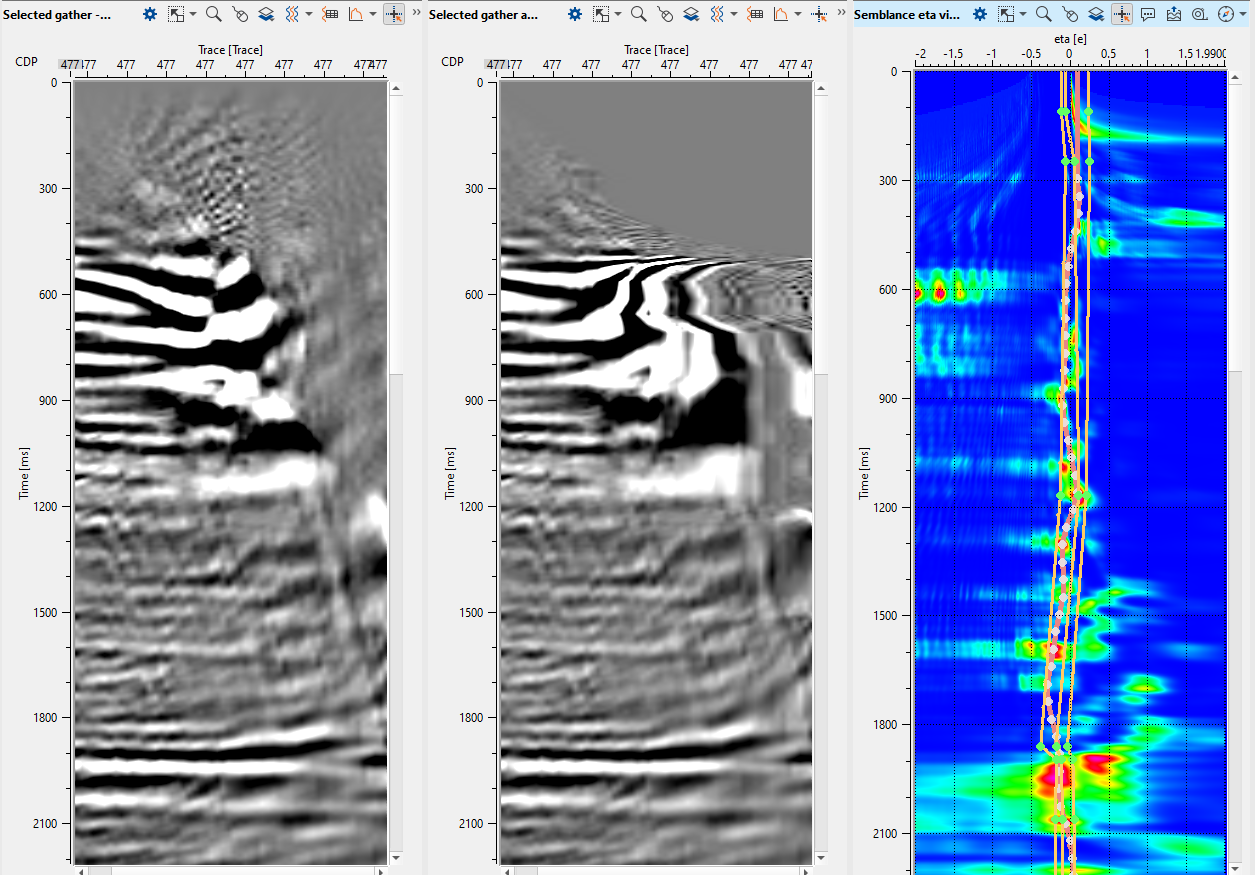Viewport: 1255px width, 875px height.
Task: Select the 'Semblance eta vi...' panel title
Action: pyautogui.click(x=906, y=14)
